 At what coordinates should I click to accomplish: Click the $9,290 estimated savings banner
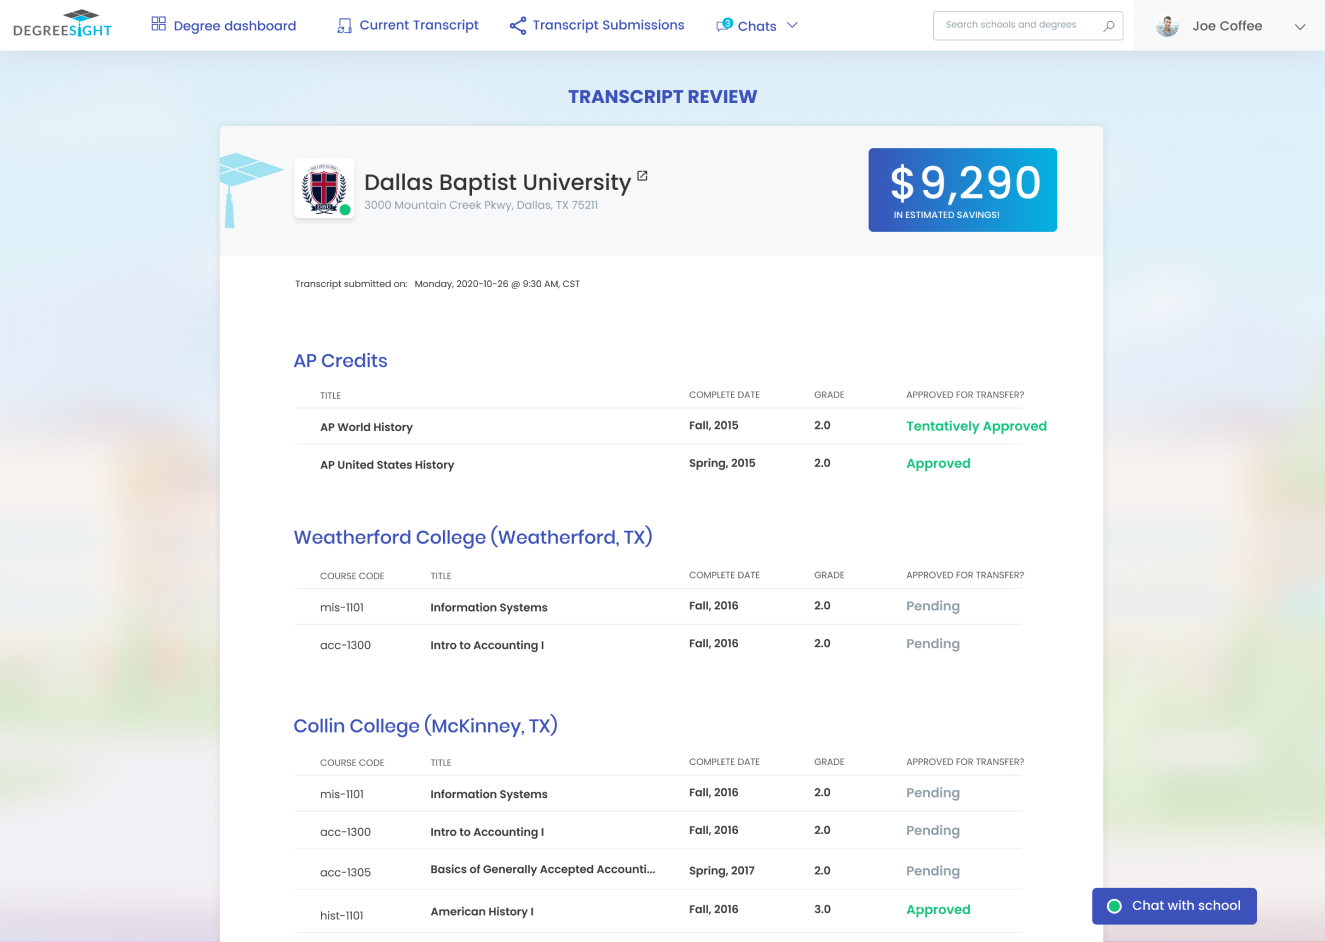tap(962, 190)
